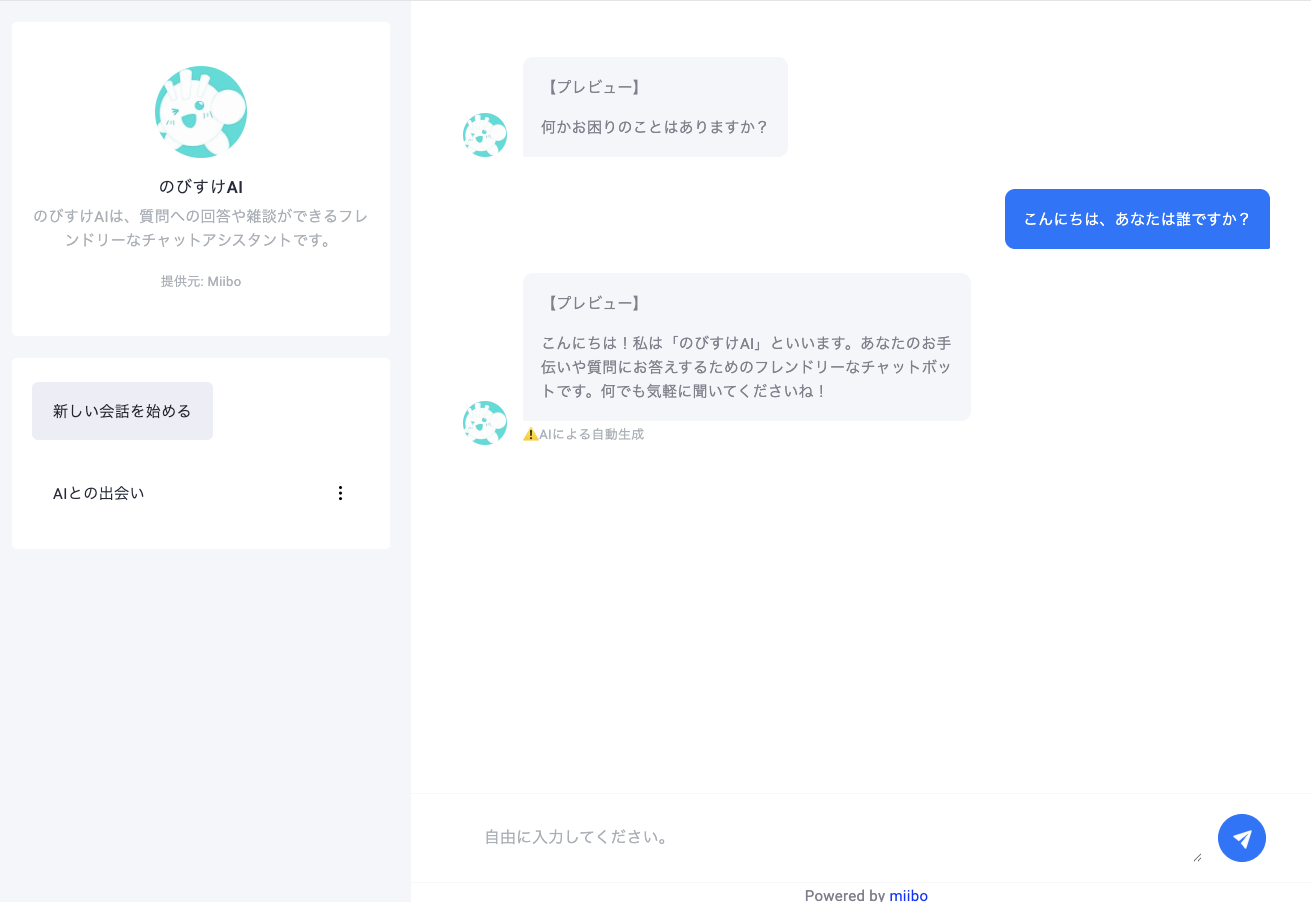The width and height of the screenshot is (1311, 902).
Task: Click the のびすけAI title in sidebar
Action: [201, 187]
